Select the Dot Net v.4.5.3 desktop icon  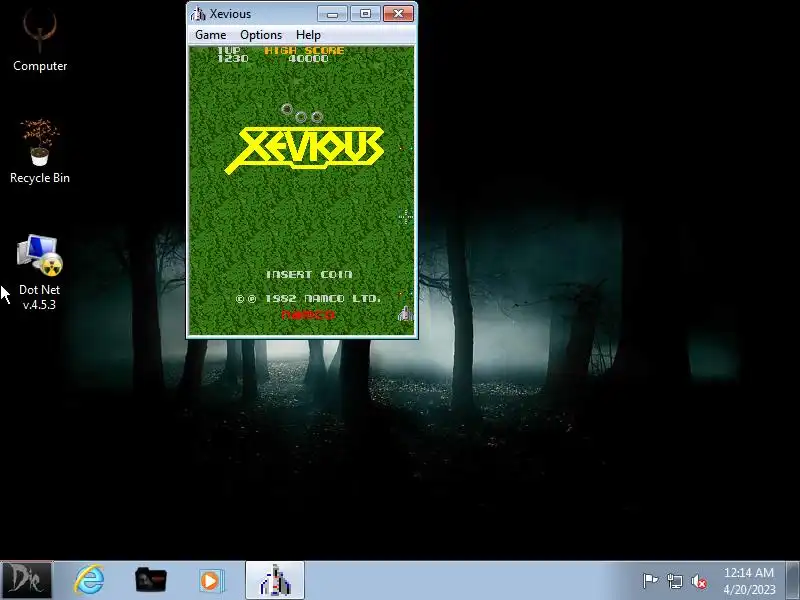(39, 272)
